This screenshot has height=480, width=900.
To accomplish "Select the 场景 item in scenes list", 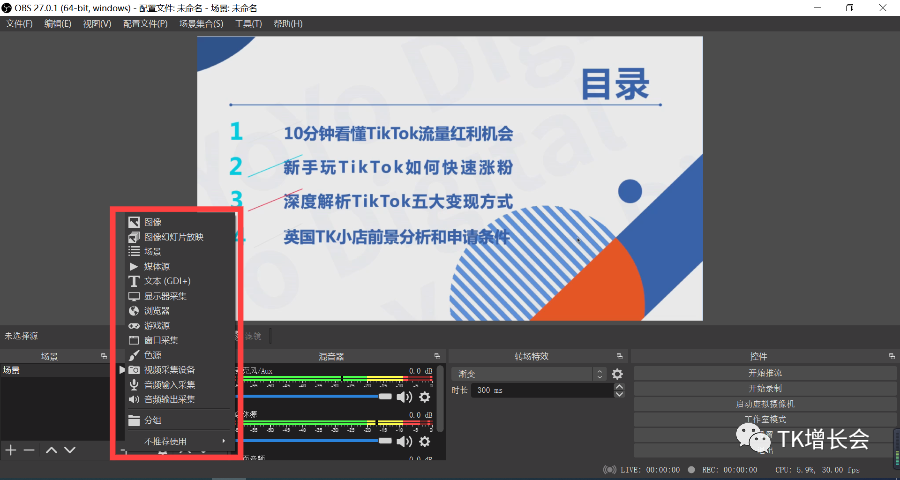I will click(x=55, y=371).
